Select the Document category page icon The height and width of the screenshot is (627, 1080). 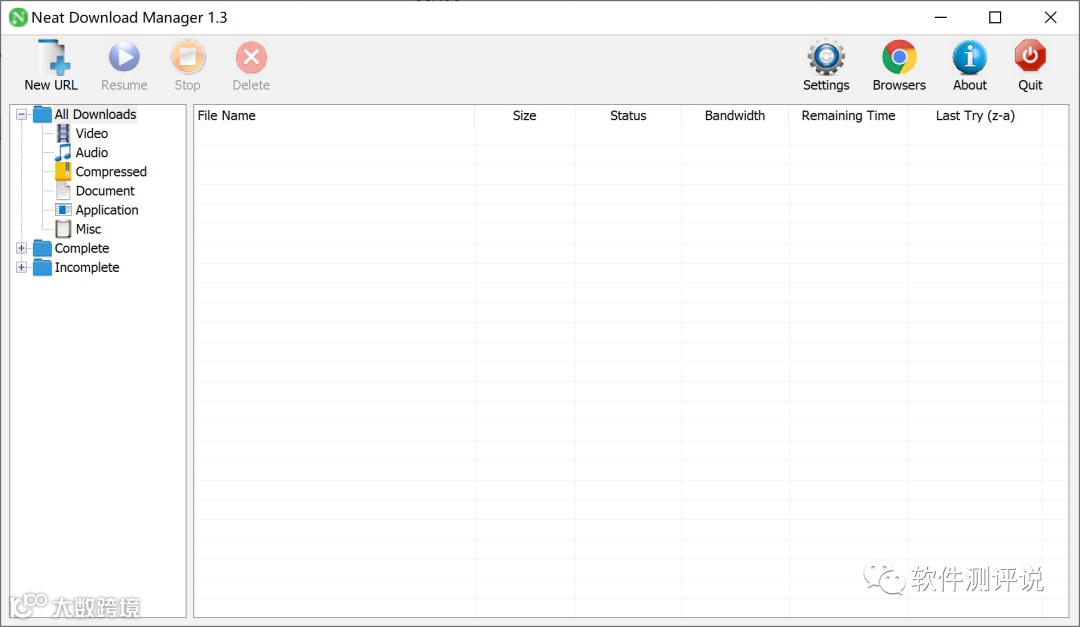63,190
